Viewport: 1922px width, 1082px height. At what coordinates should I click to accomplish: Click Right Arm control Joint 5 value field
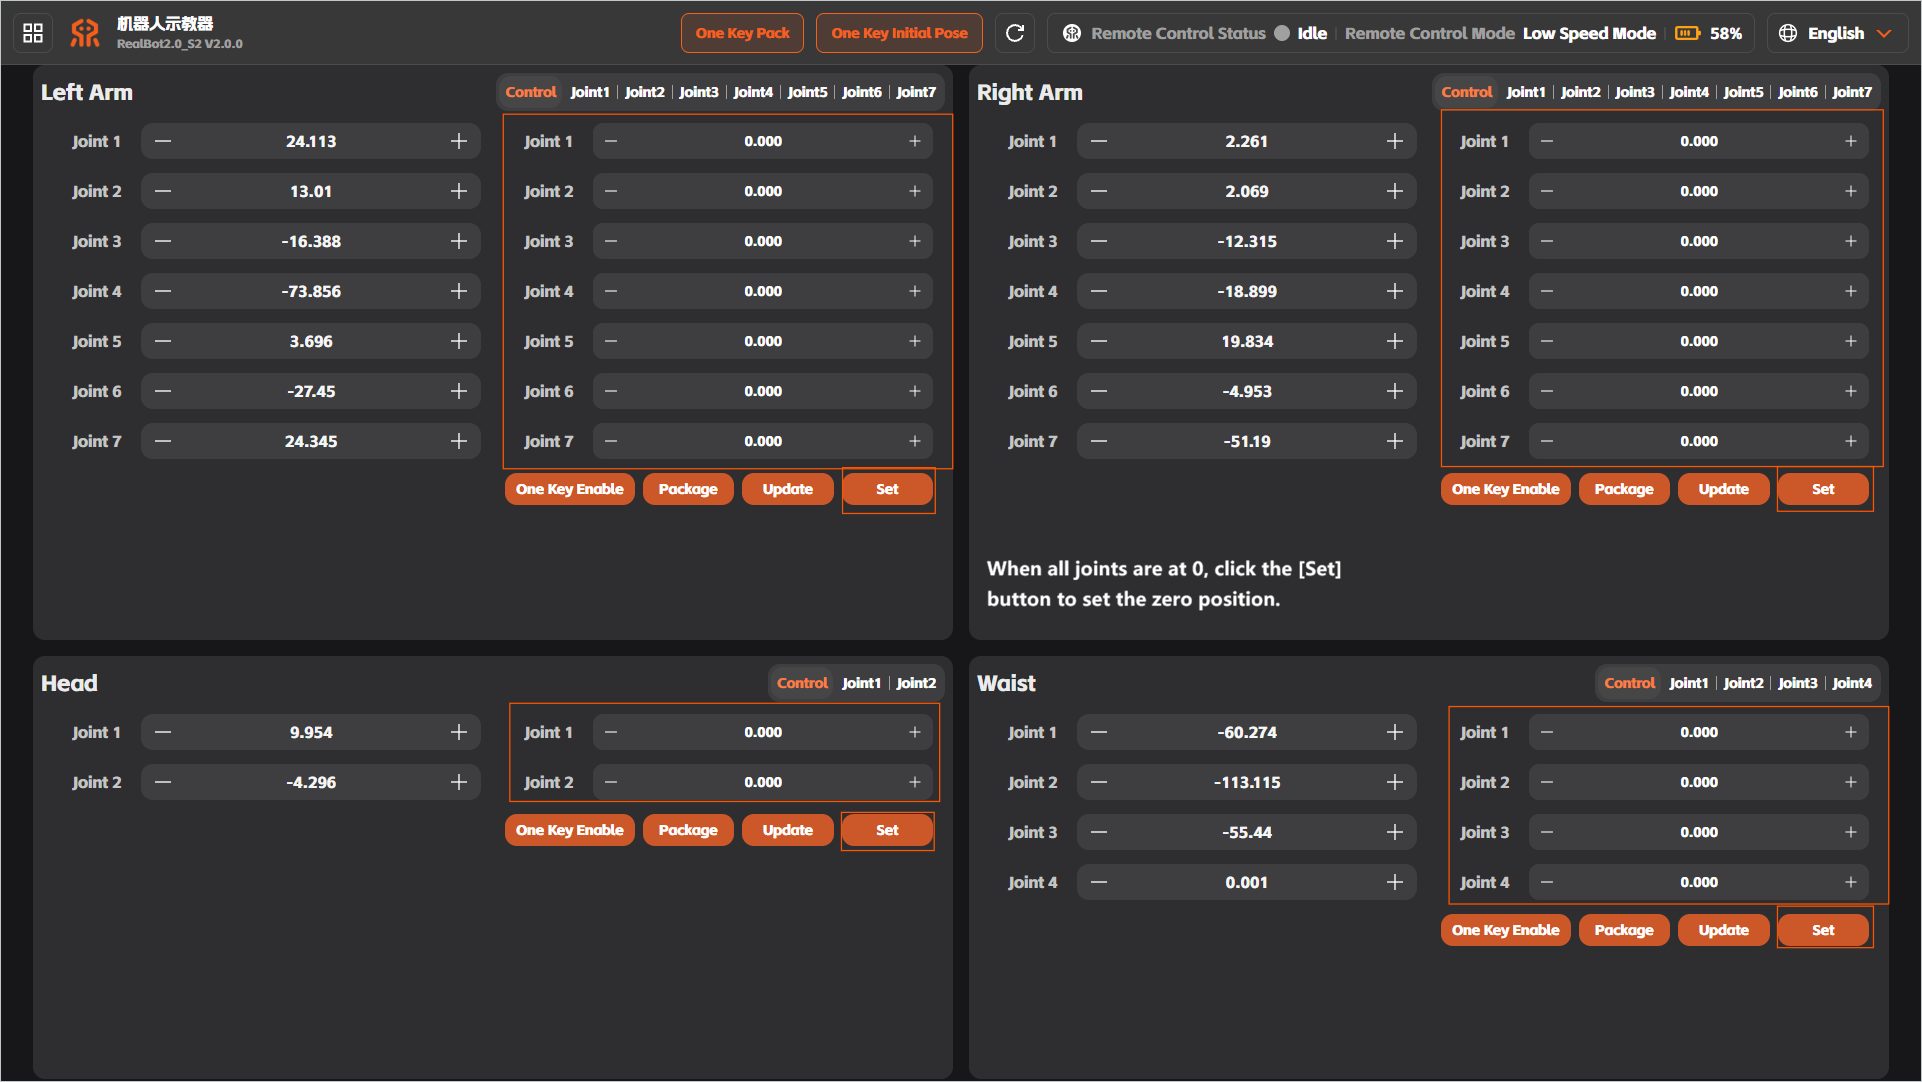coord(1698,341)
